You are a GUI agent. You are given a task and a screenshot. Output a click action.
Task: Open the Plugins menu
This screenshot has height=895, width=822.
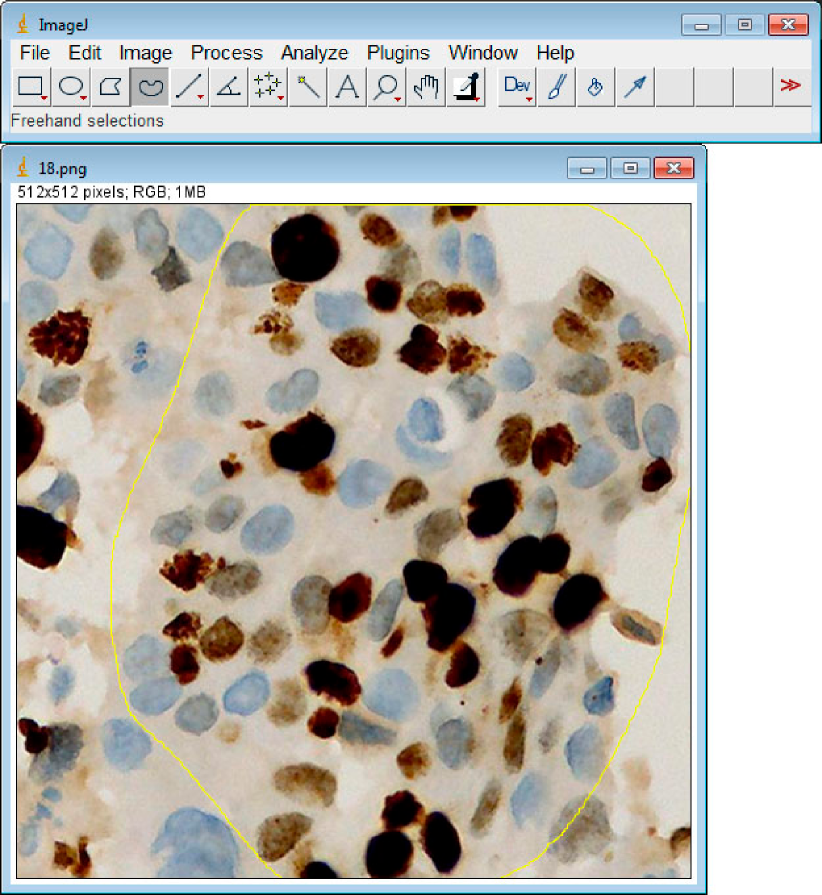point(398,53)
